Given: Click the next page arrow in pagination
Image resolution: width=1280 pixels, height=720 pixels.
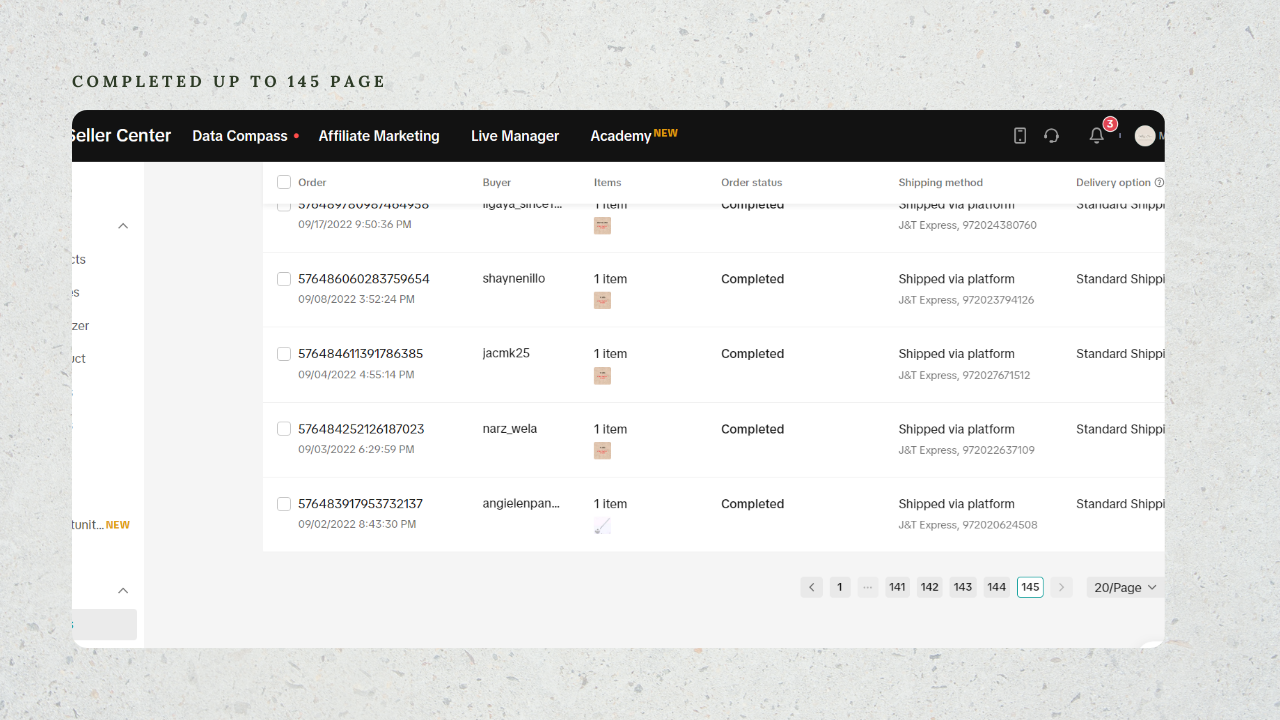Looking at the screenshot, I should click(x=1062, y=587).
